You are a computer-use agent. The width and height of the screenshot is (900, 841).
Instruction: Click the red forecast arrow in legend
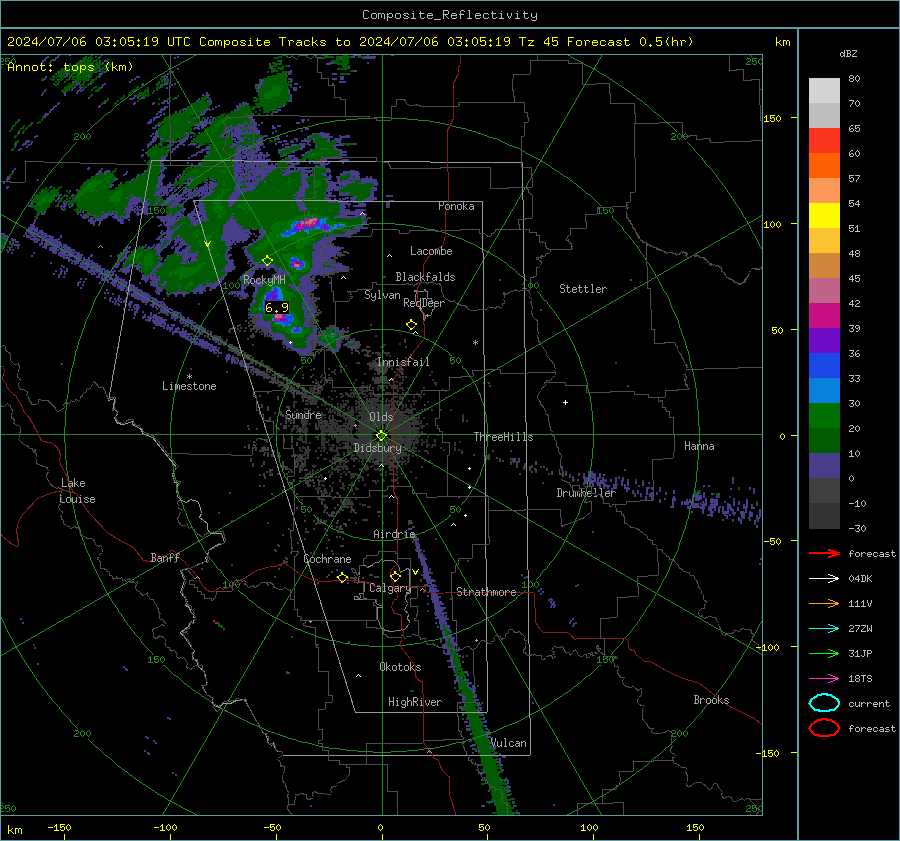[x=824, y=553]
